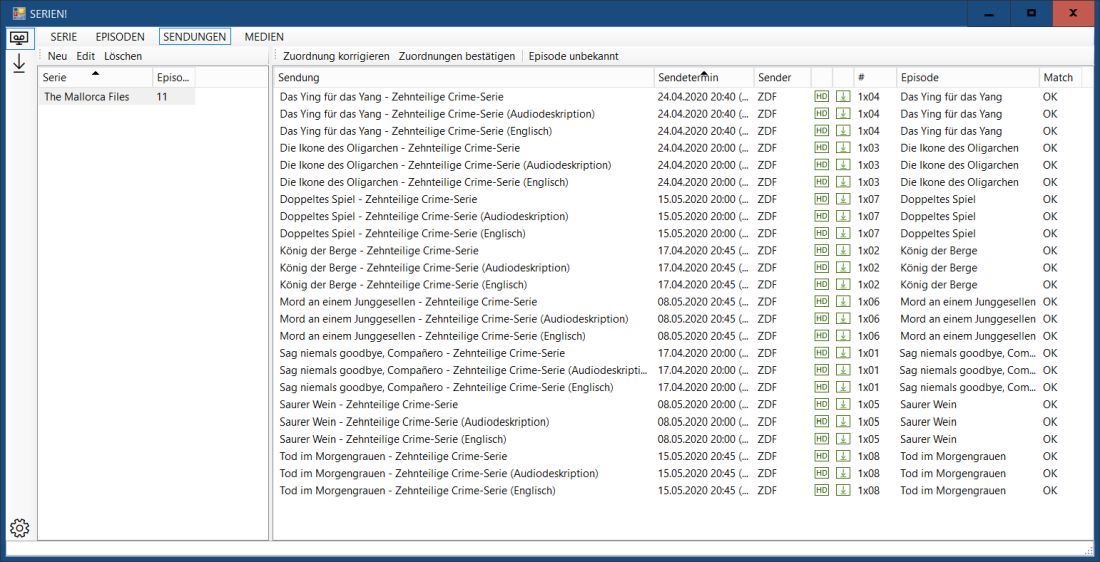Switch to the EPISODEN tab

[x=120, y=37]
